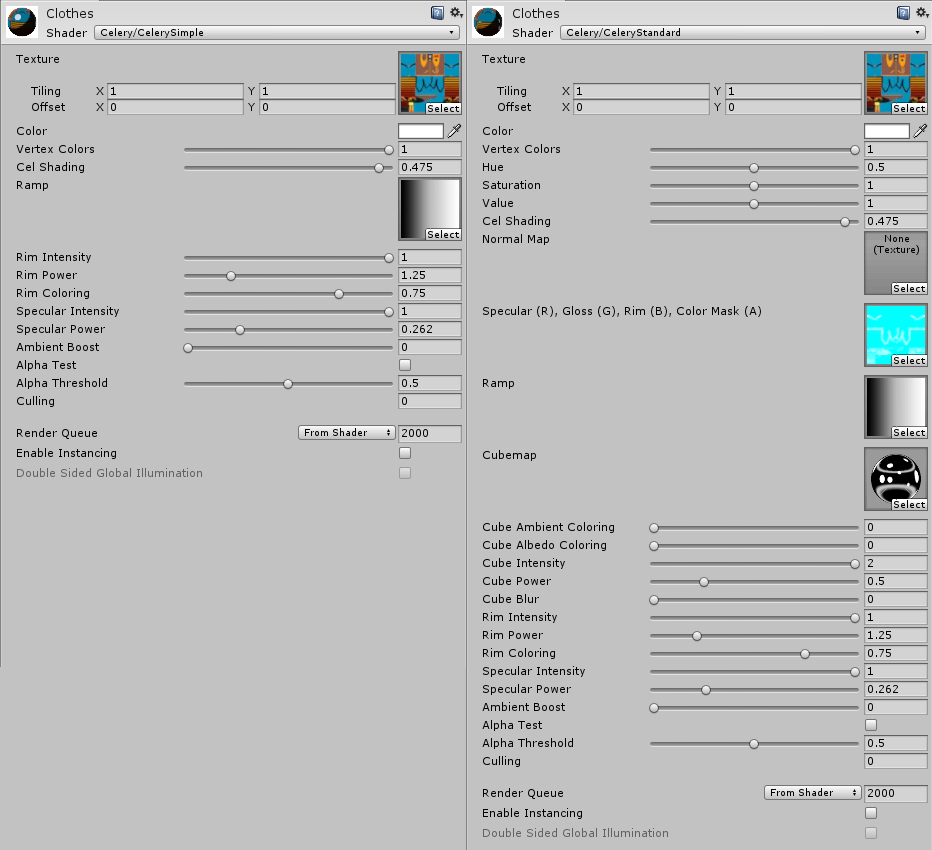Click Cubemap sphere thumbnail
932x850 pixels.
896,479
